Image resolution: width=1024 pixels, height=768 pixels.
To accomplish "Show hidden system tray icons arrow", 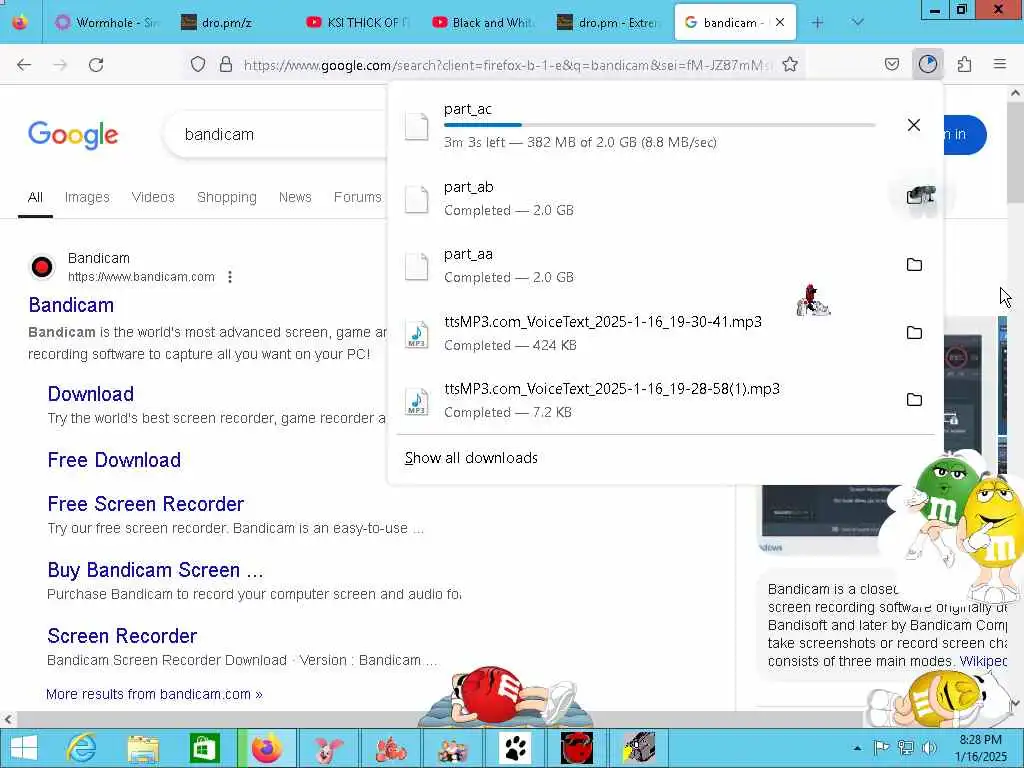I will click(x=857, y=748).
